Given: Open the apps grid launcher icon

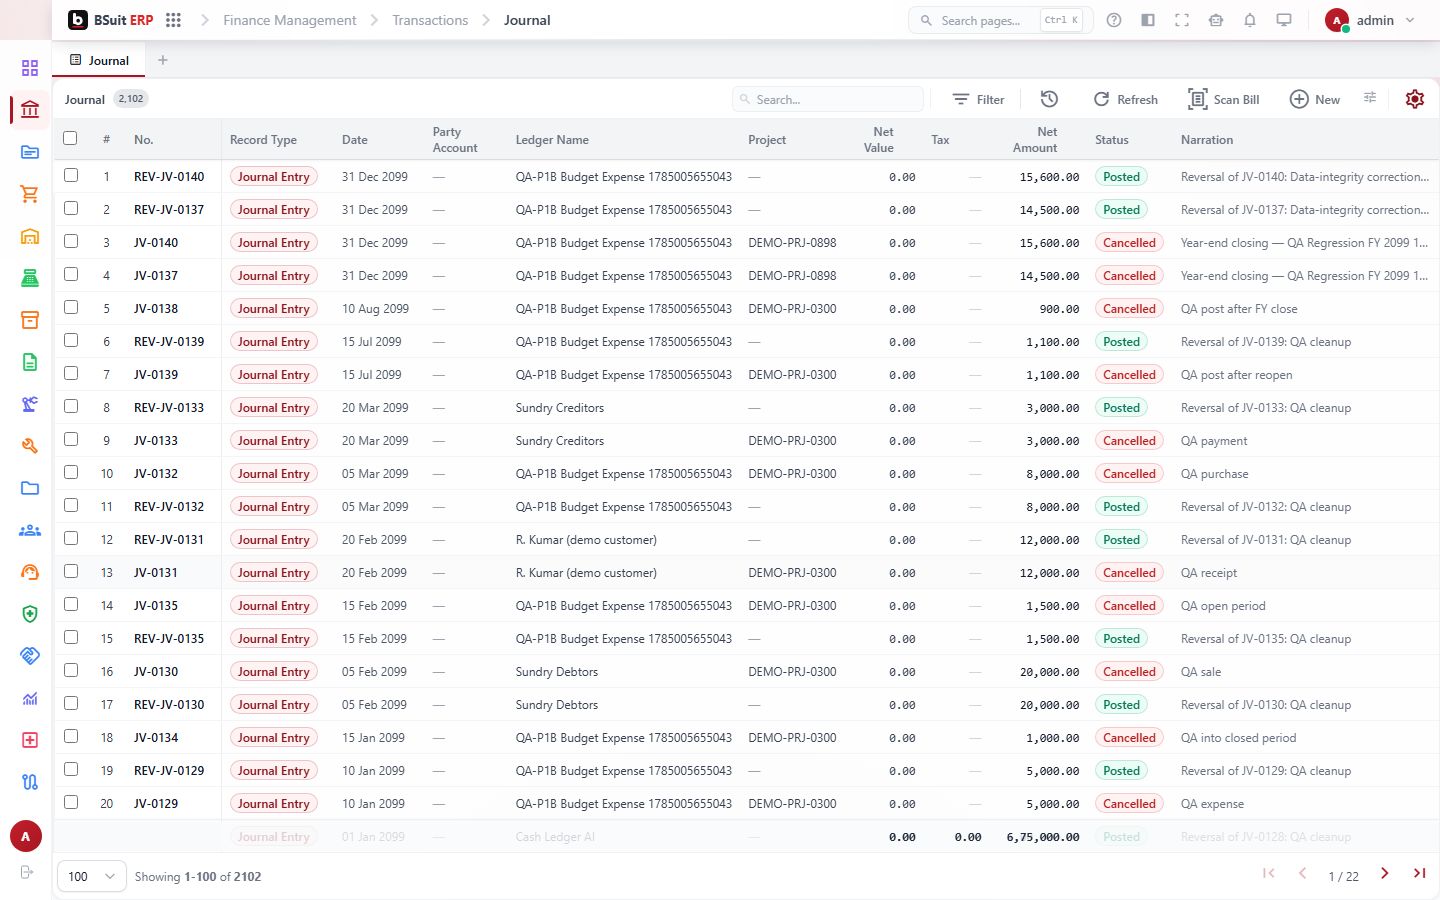Looking at the screenshot, I should point(173,20).
